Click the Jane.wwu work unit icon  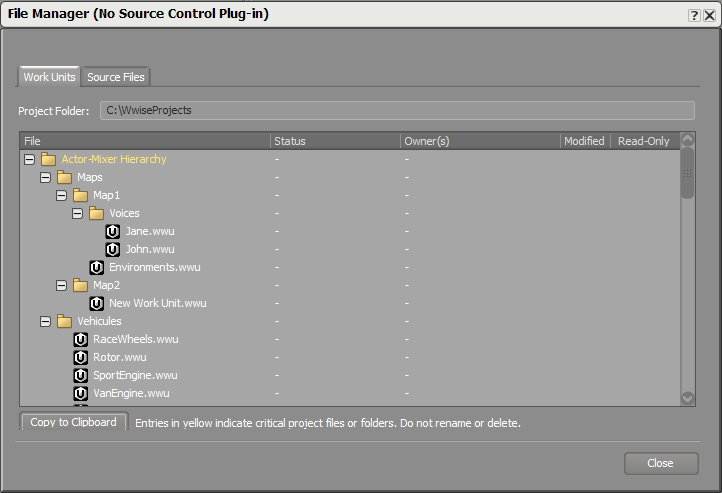click(x=113, y=231)
